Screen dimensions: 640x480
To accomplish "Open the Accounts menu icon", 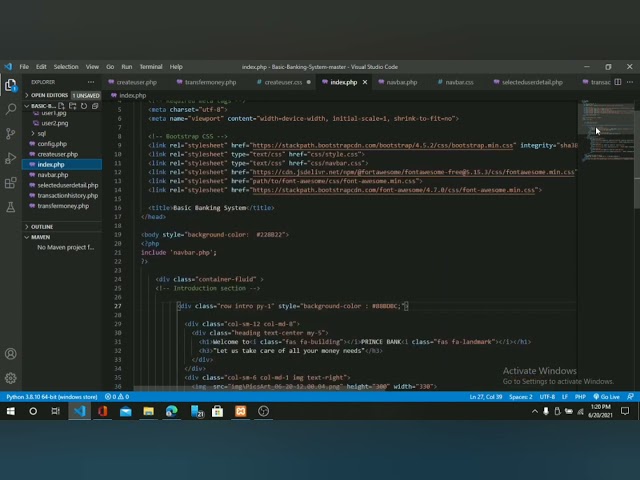I will click(11, 353).
